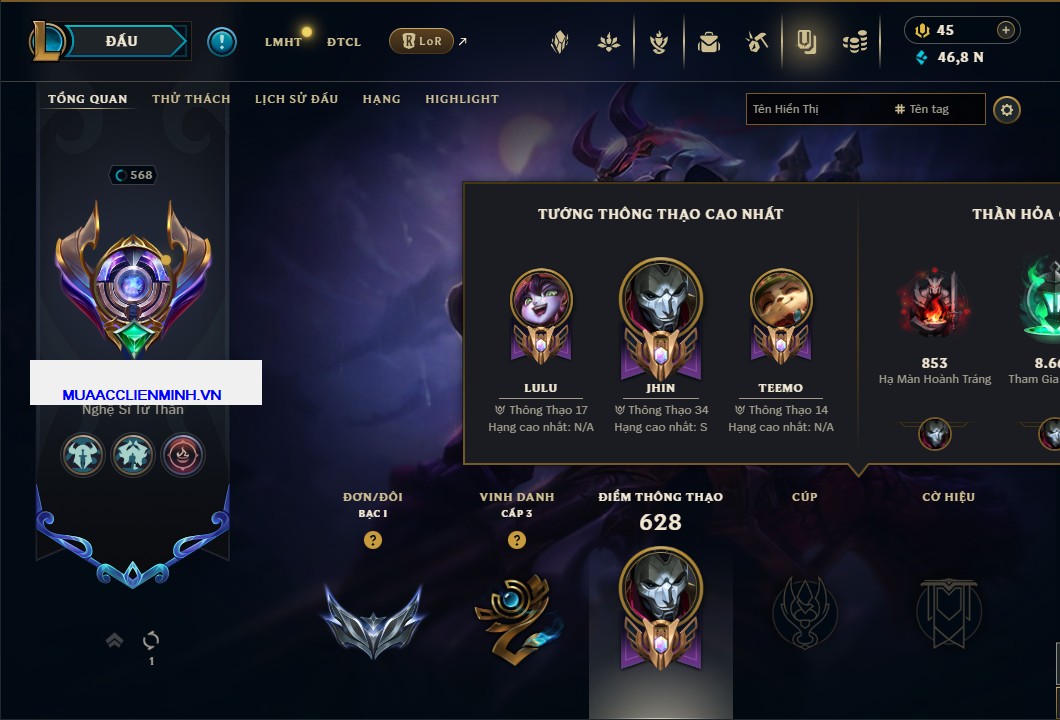Expand banner with the up chevron icon
The height and width of the screenshot is (720, 1060).
(114, 640)
